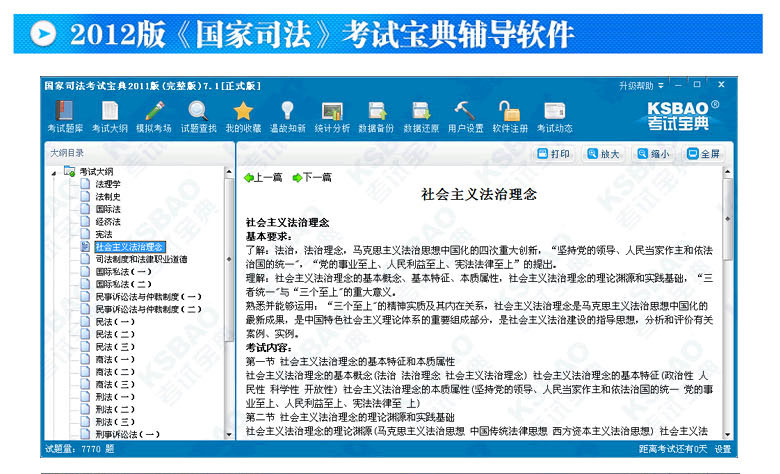Click the 缩小 zoom out button

(654, 154)
